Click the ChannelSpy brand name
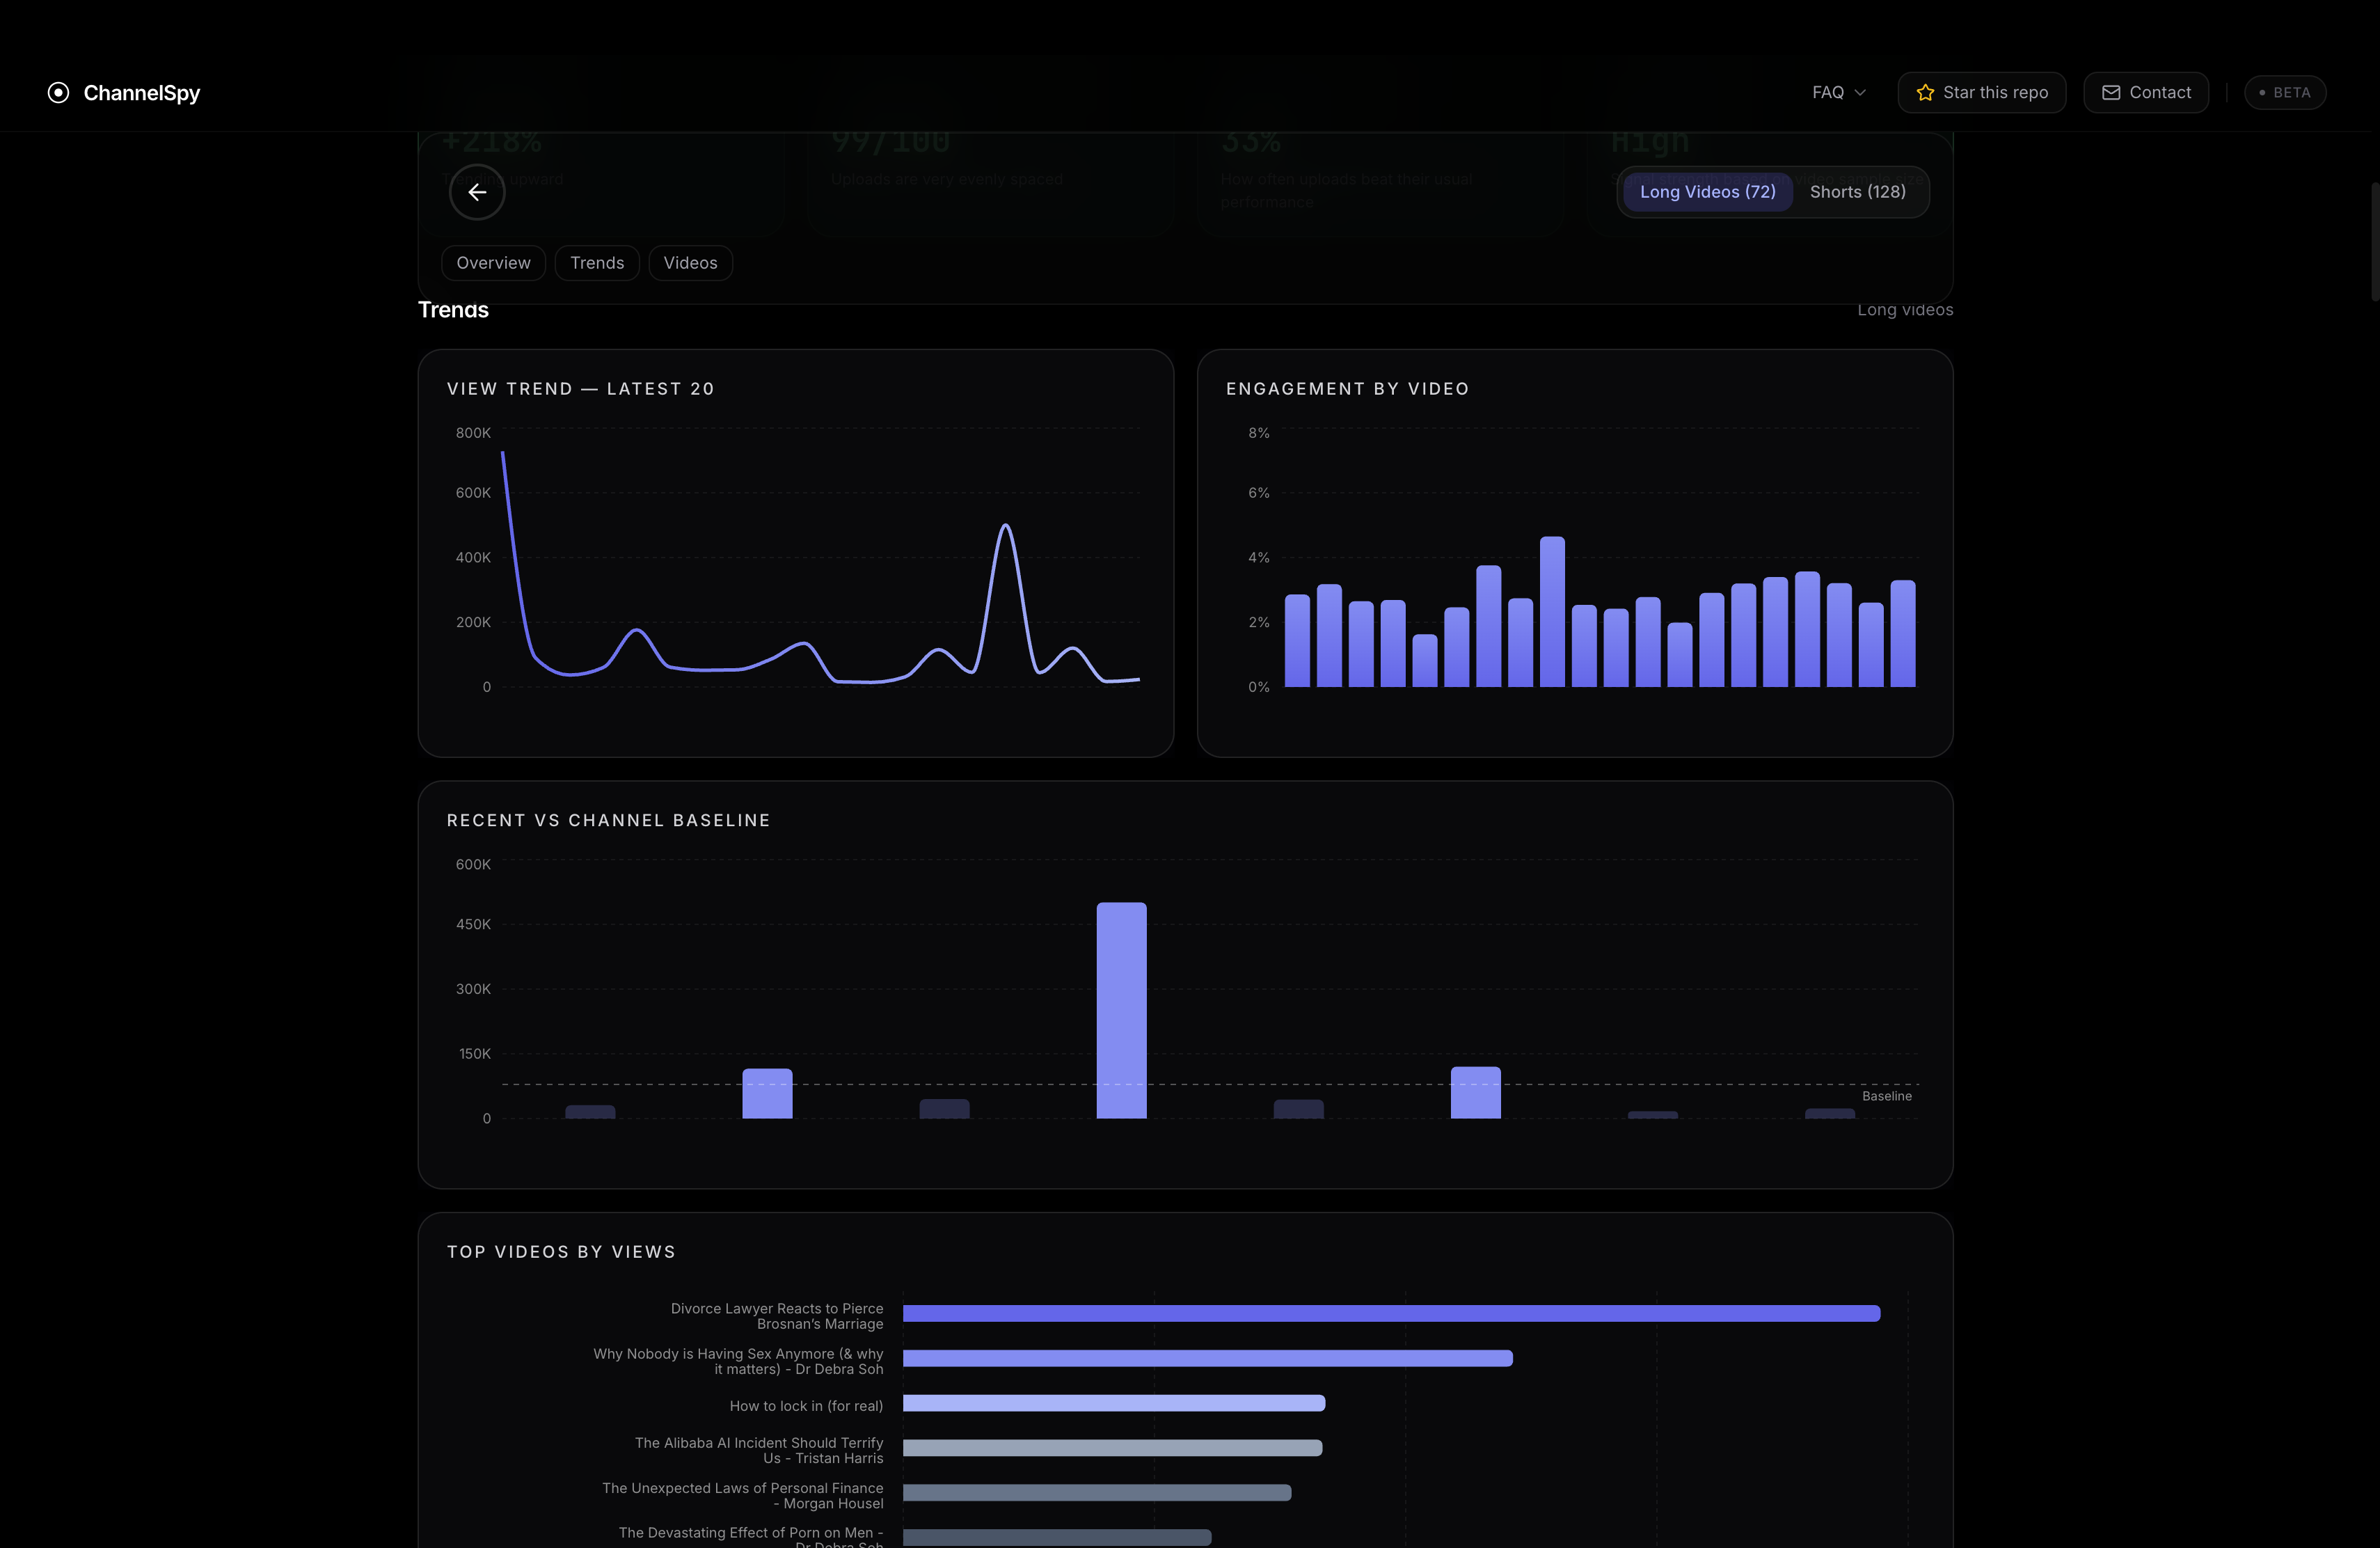This screenshot has width=2380, height=1548. 142,93
